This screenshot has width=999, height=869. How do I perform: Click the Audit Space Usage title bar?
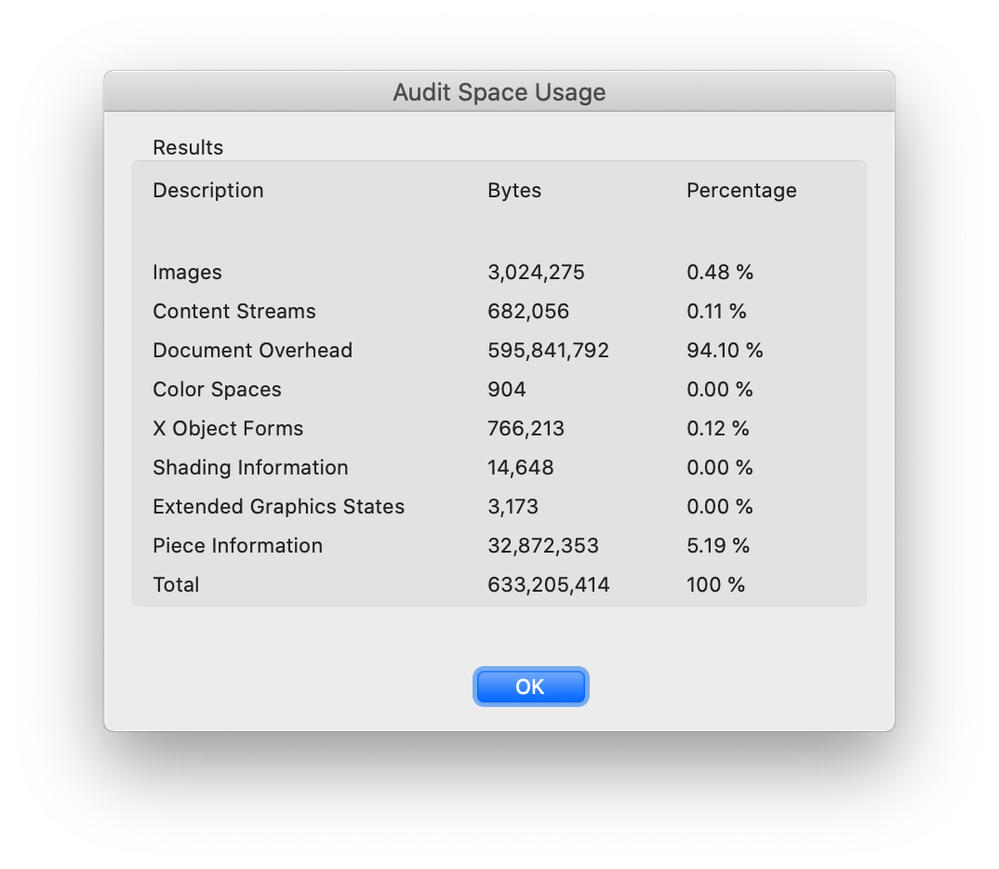tap(499, 92)
